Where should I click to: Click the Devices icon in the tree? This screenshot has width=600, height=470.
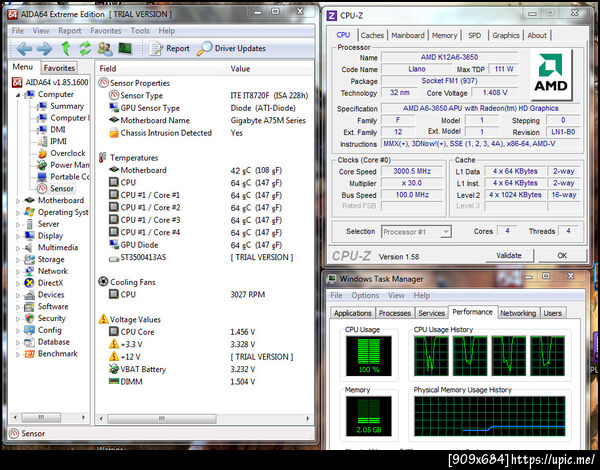click(x=29, y=295)
